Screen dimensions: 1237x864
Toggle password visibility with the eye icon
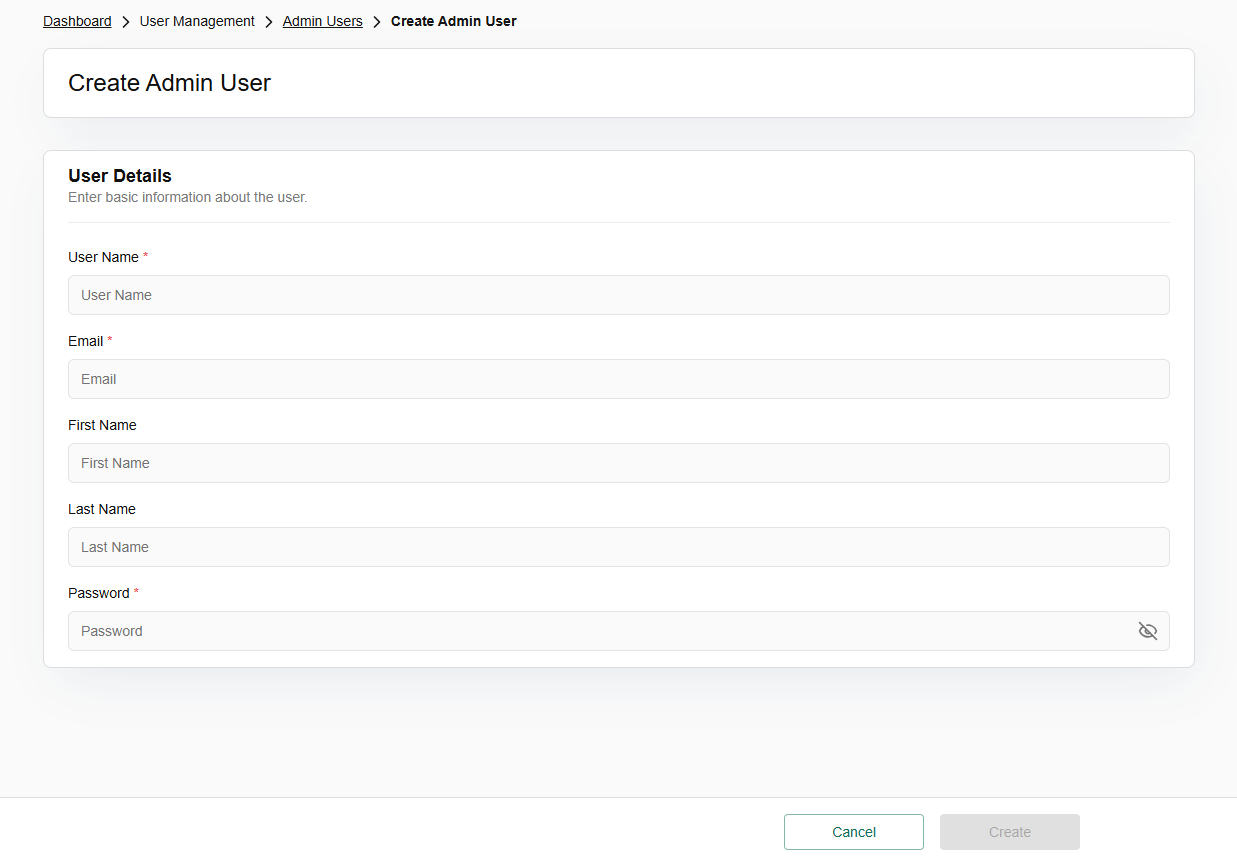[x=1147, y=631]
